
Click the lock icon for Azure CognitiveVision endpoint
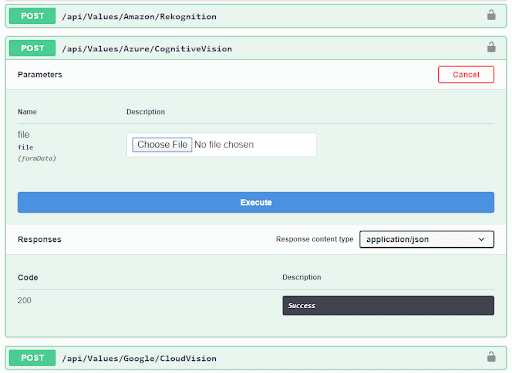[491, 47]
